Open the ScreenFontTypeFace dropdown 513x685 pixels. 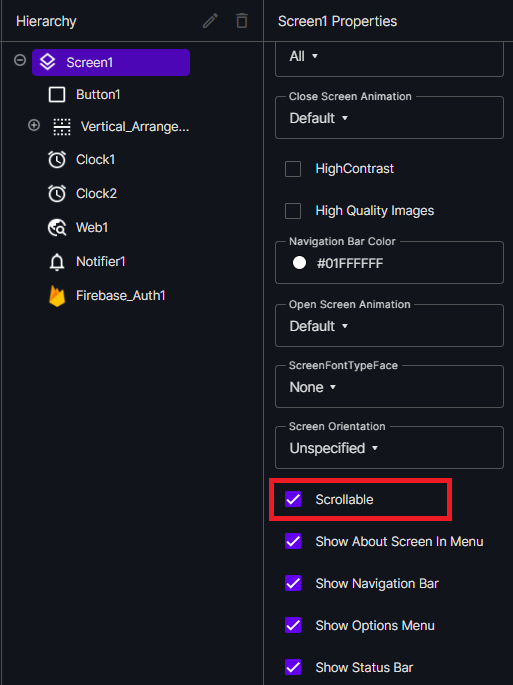(389, 387)
